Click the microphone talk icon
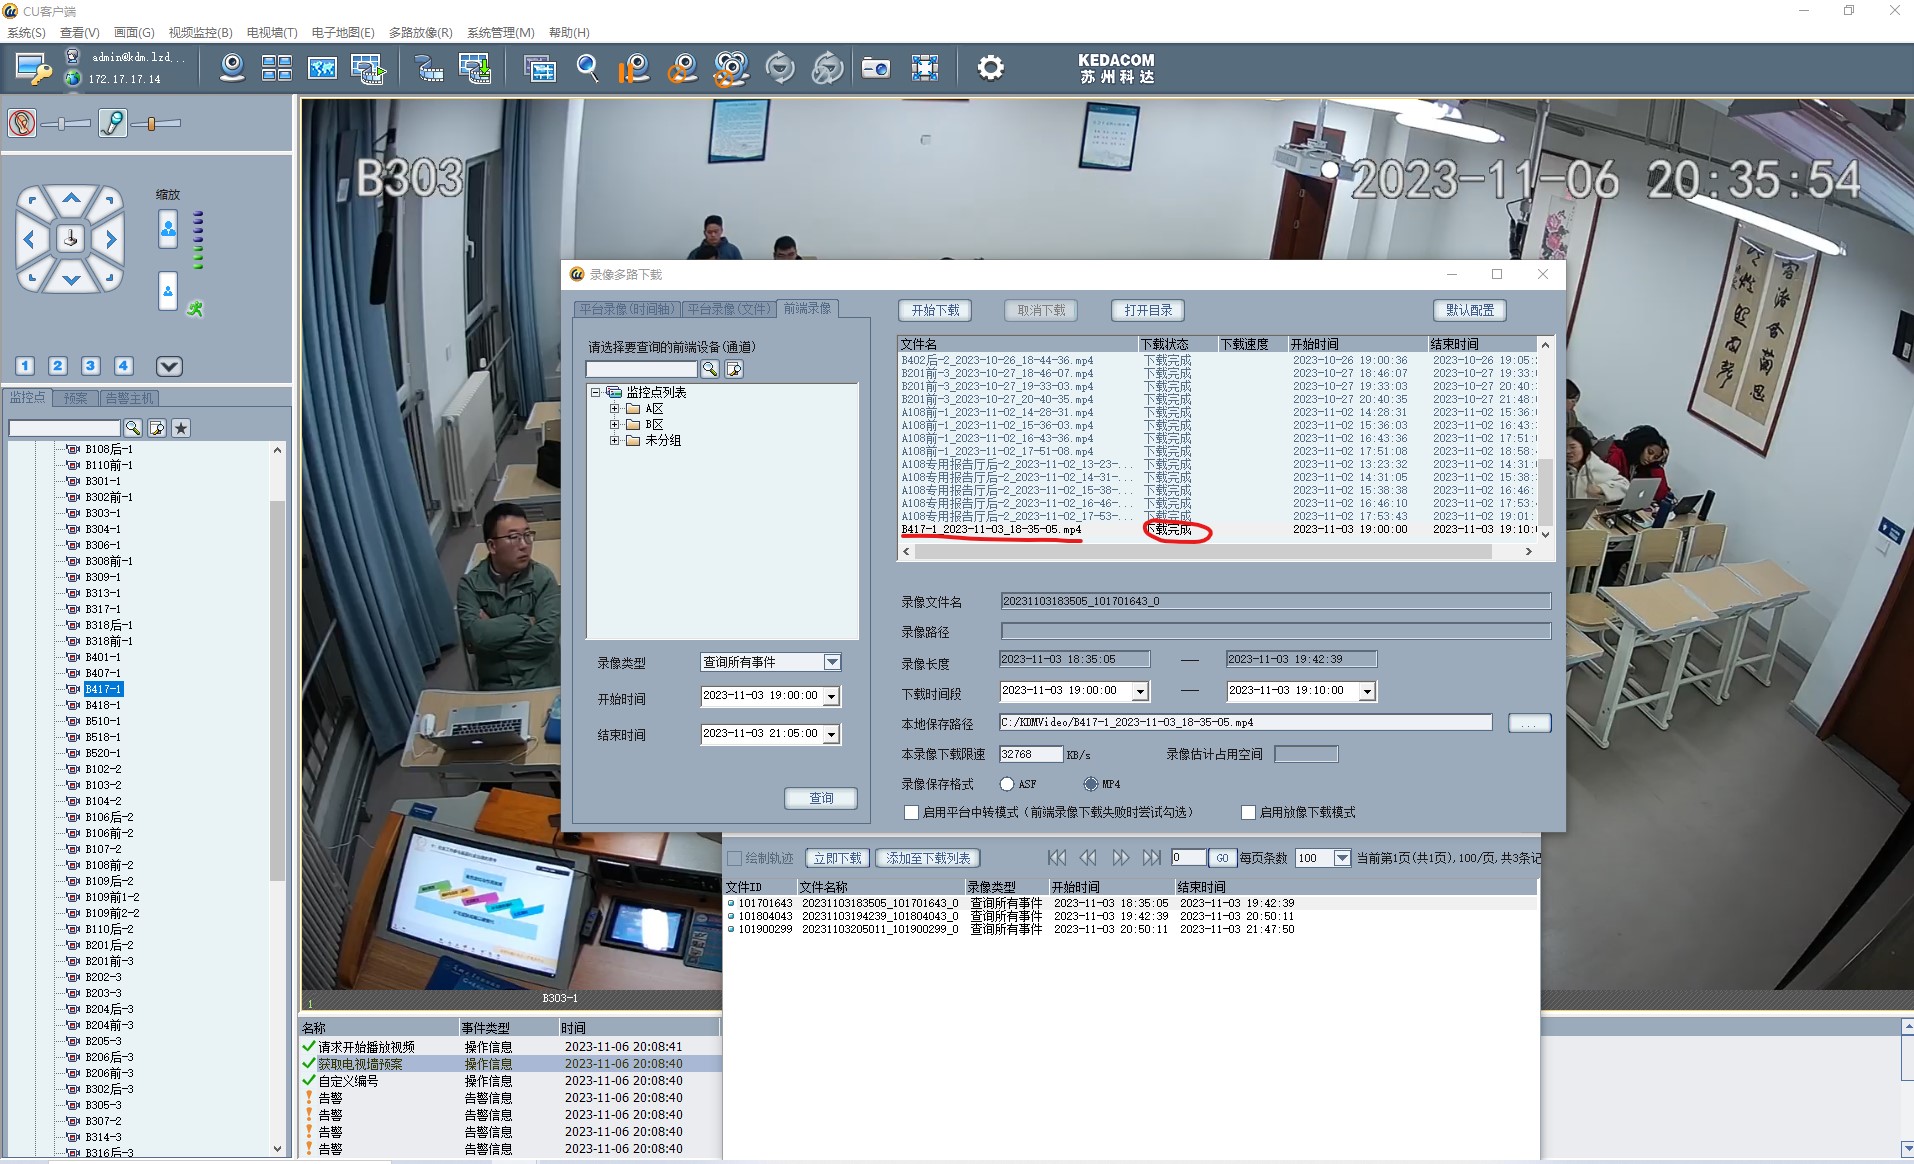The width and height of the screenshot is (1914, 1164). (113, 123)
